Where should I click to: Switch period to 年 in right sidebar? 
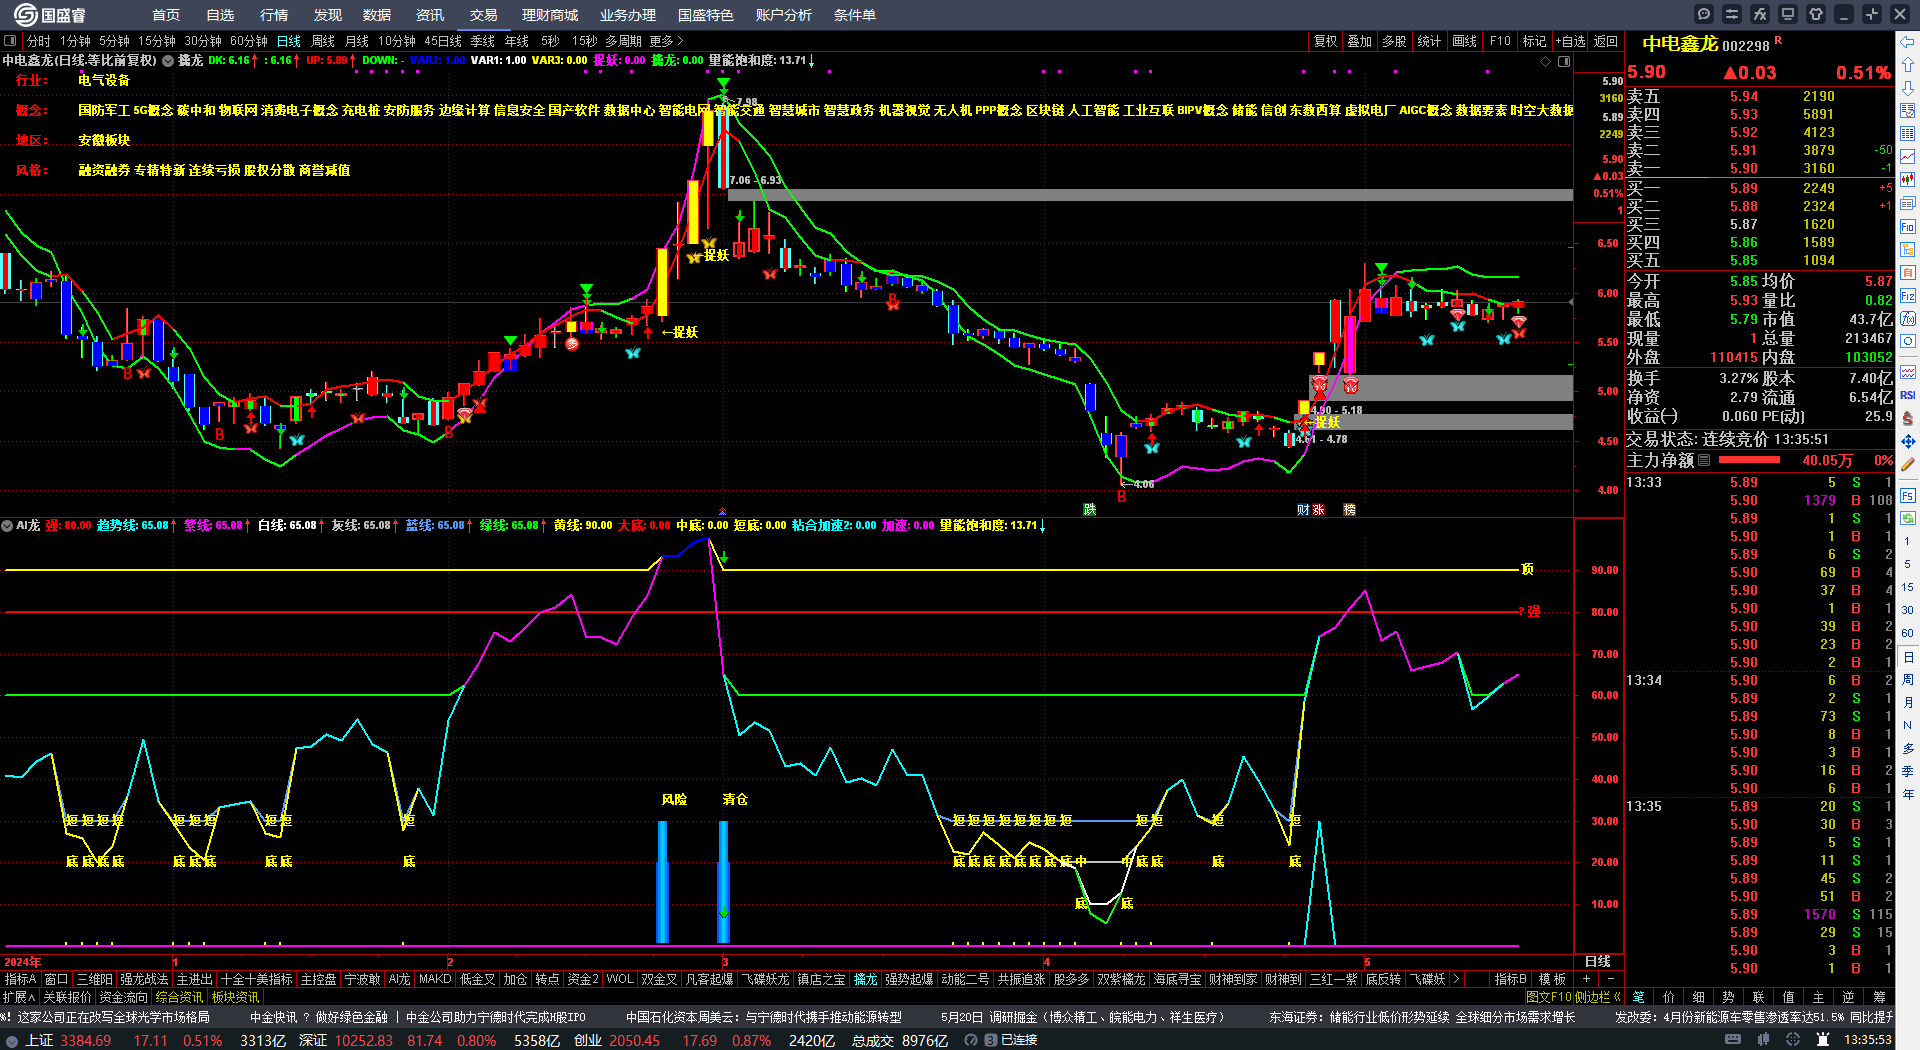click(x=1908, y=795)
